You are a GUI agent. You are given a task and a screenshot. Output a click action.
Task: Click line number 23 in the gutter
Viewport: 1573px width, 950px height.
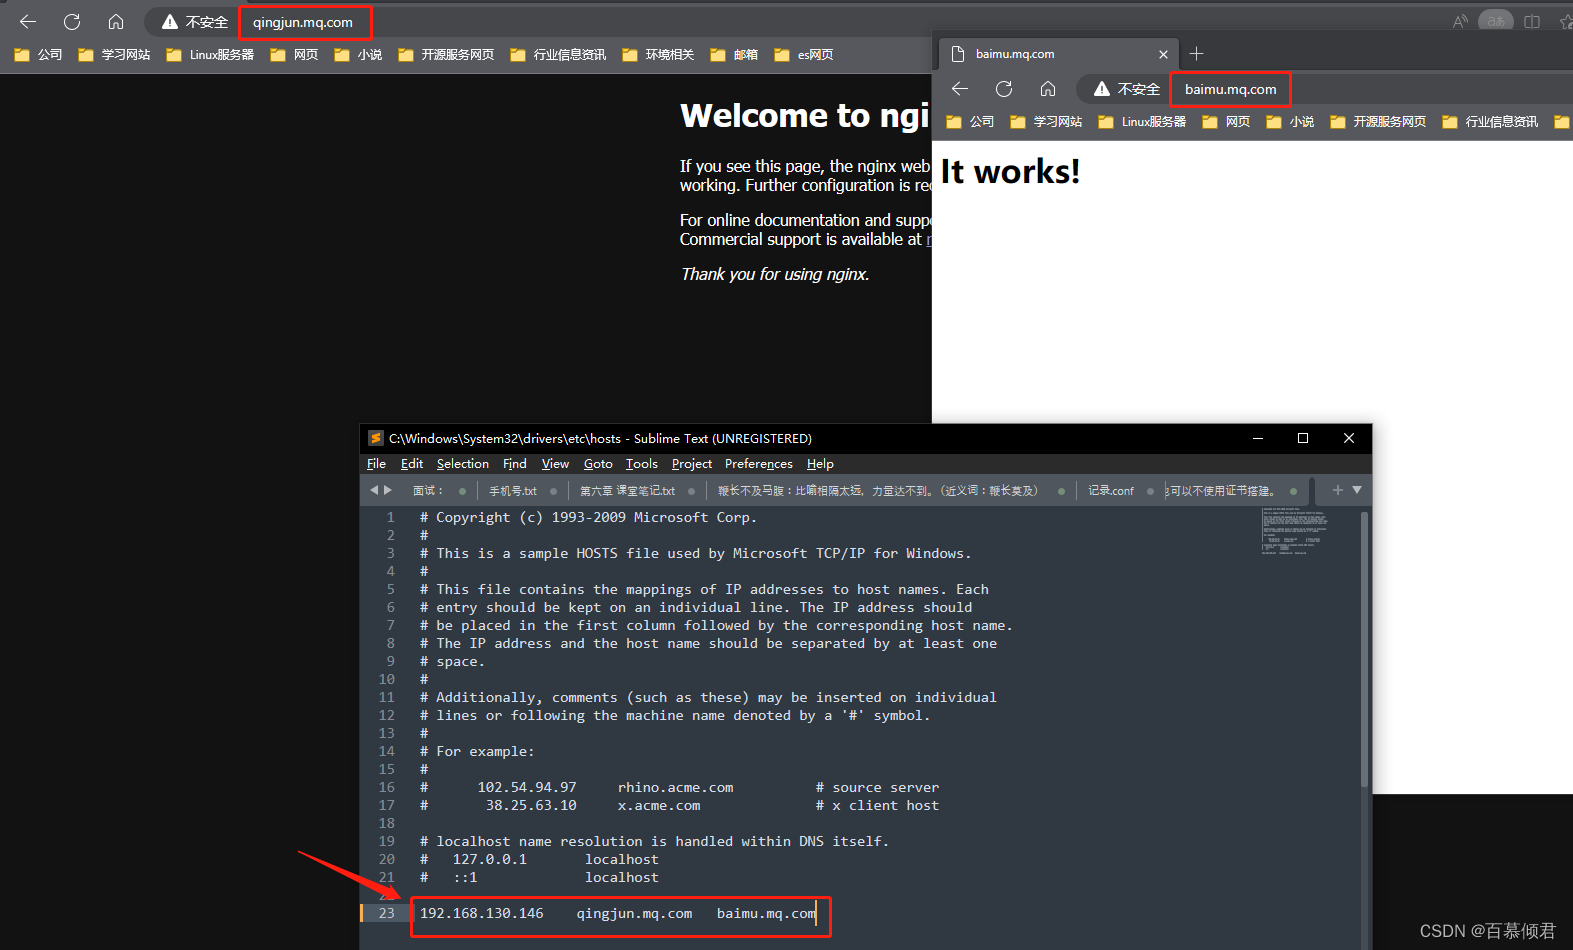pos(387,913)
